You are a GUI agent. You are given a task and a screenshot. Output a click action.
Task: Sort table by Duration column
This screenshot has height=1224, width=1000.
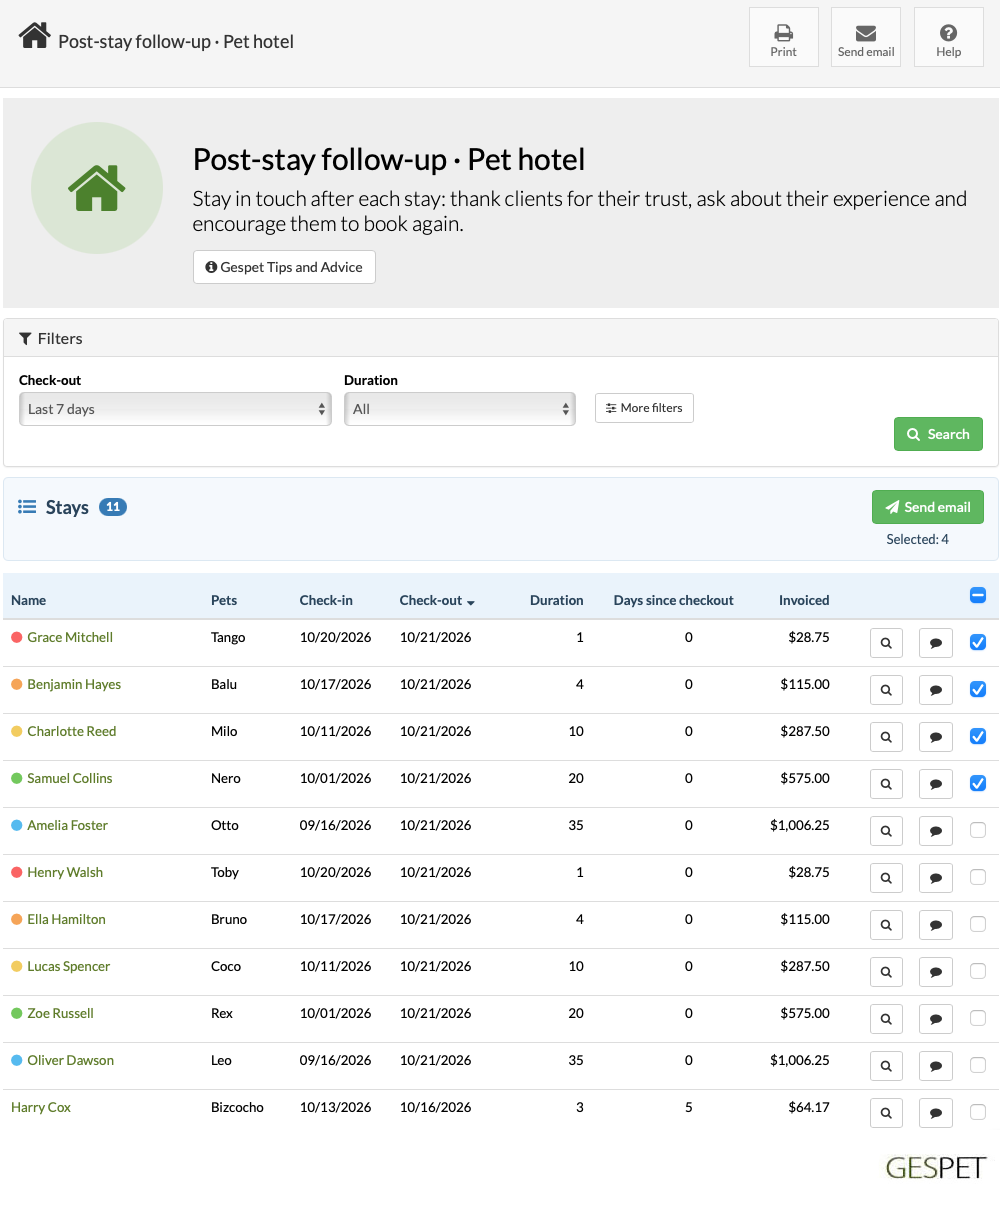pyautogui.click(x=557, y=600)
